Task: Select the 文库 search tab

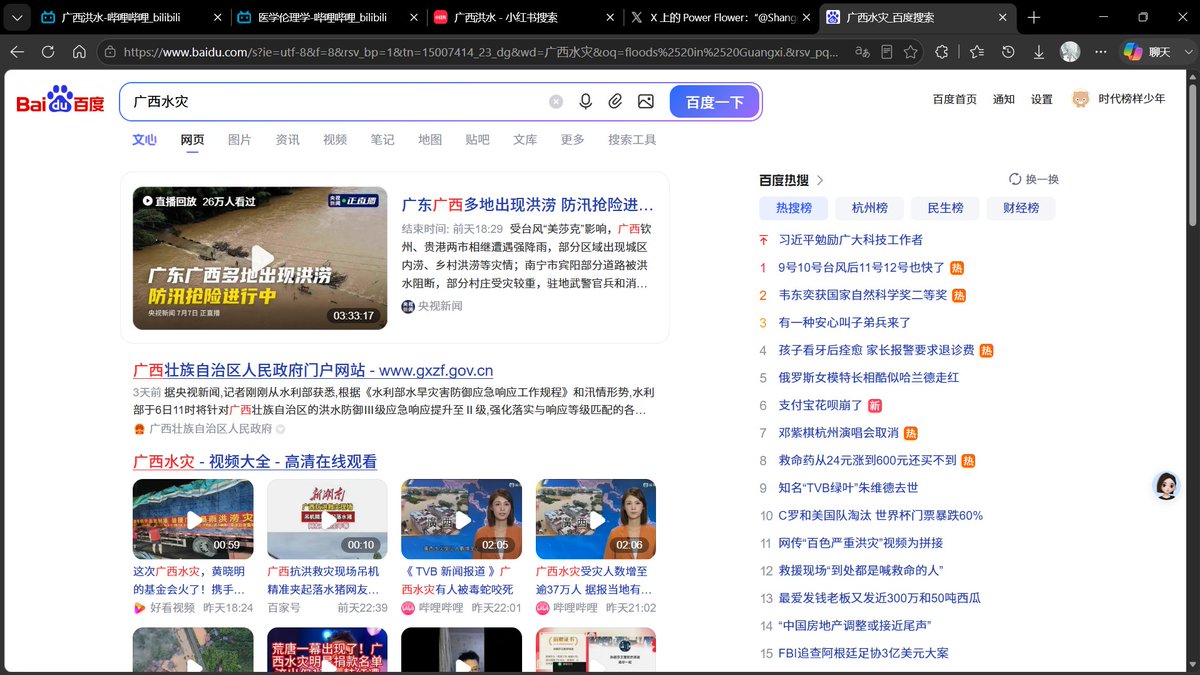Action: [525, 139]
